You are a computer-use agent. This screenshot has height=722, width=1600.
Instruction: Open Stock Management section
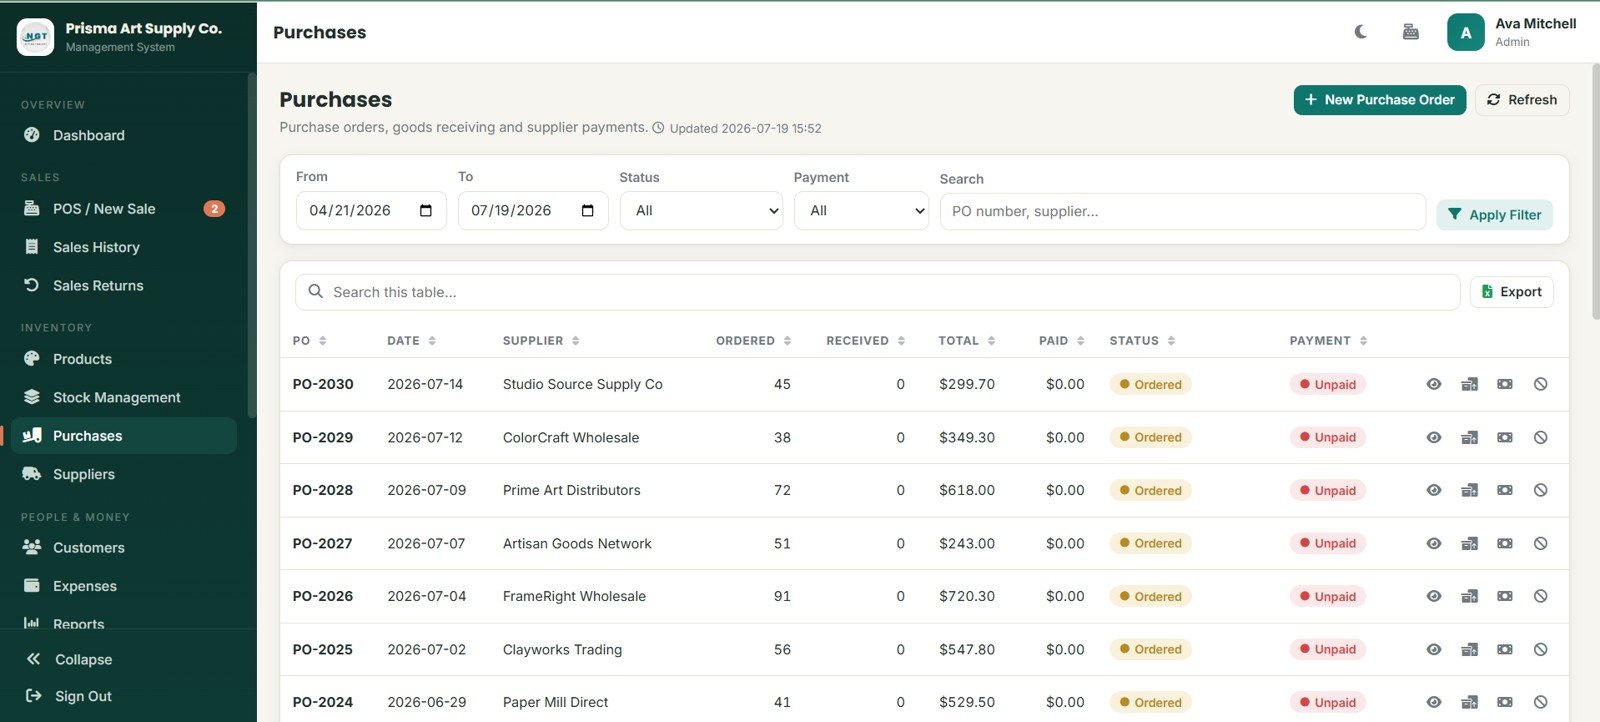124,397
